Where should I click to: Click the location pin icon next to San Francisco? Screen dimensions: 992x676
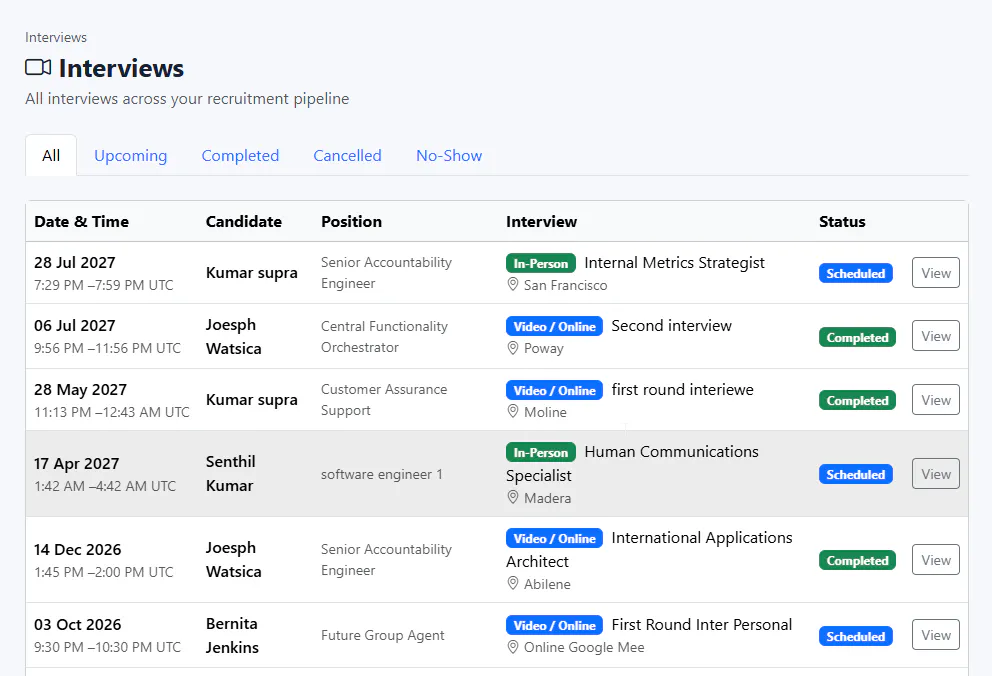pyautogui.click(x=513, y=285)
